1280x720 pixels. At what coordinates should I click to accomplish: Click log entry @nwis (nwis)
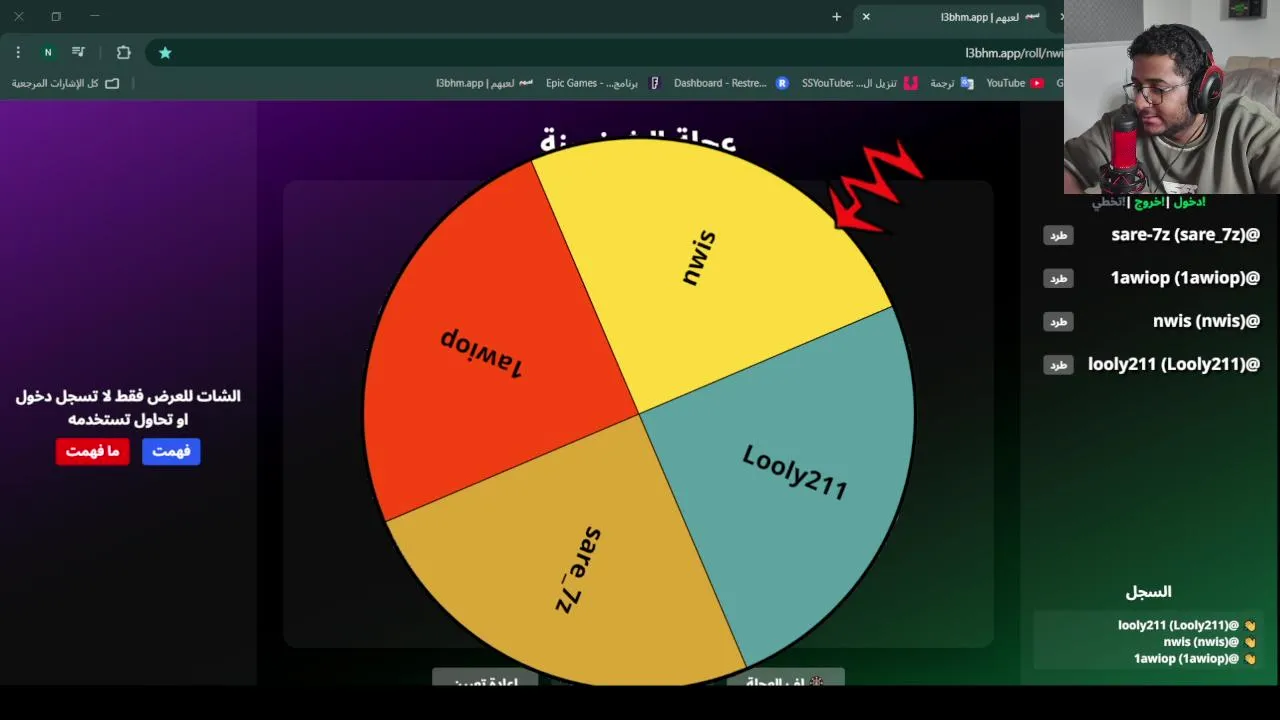coord(1209,642)
